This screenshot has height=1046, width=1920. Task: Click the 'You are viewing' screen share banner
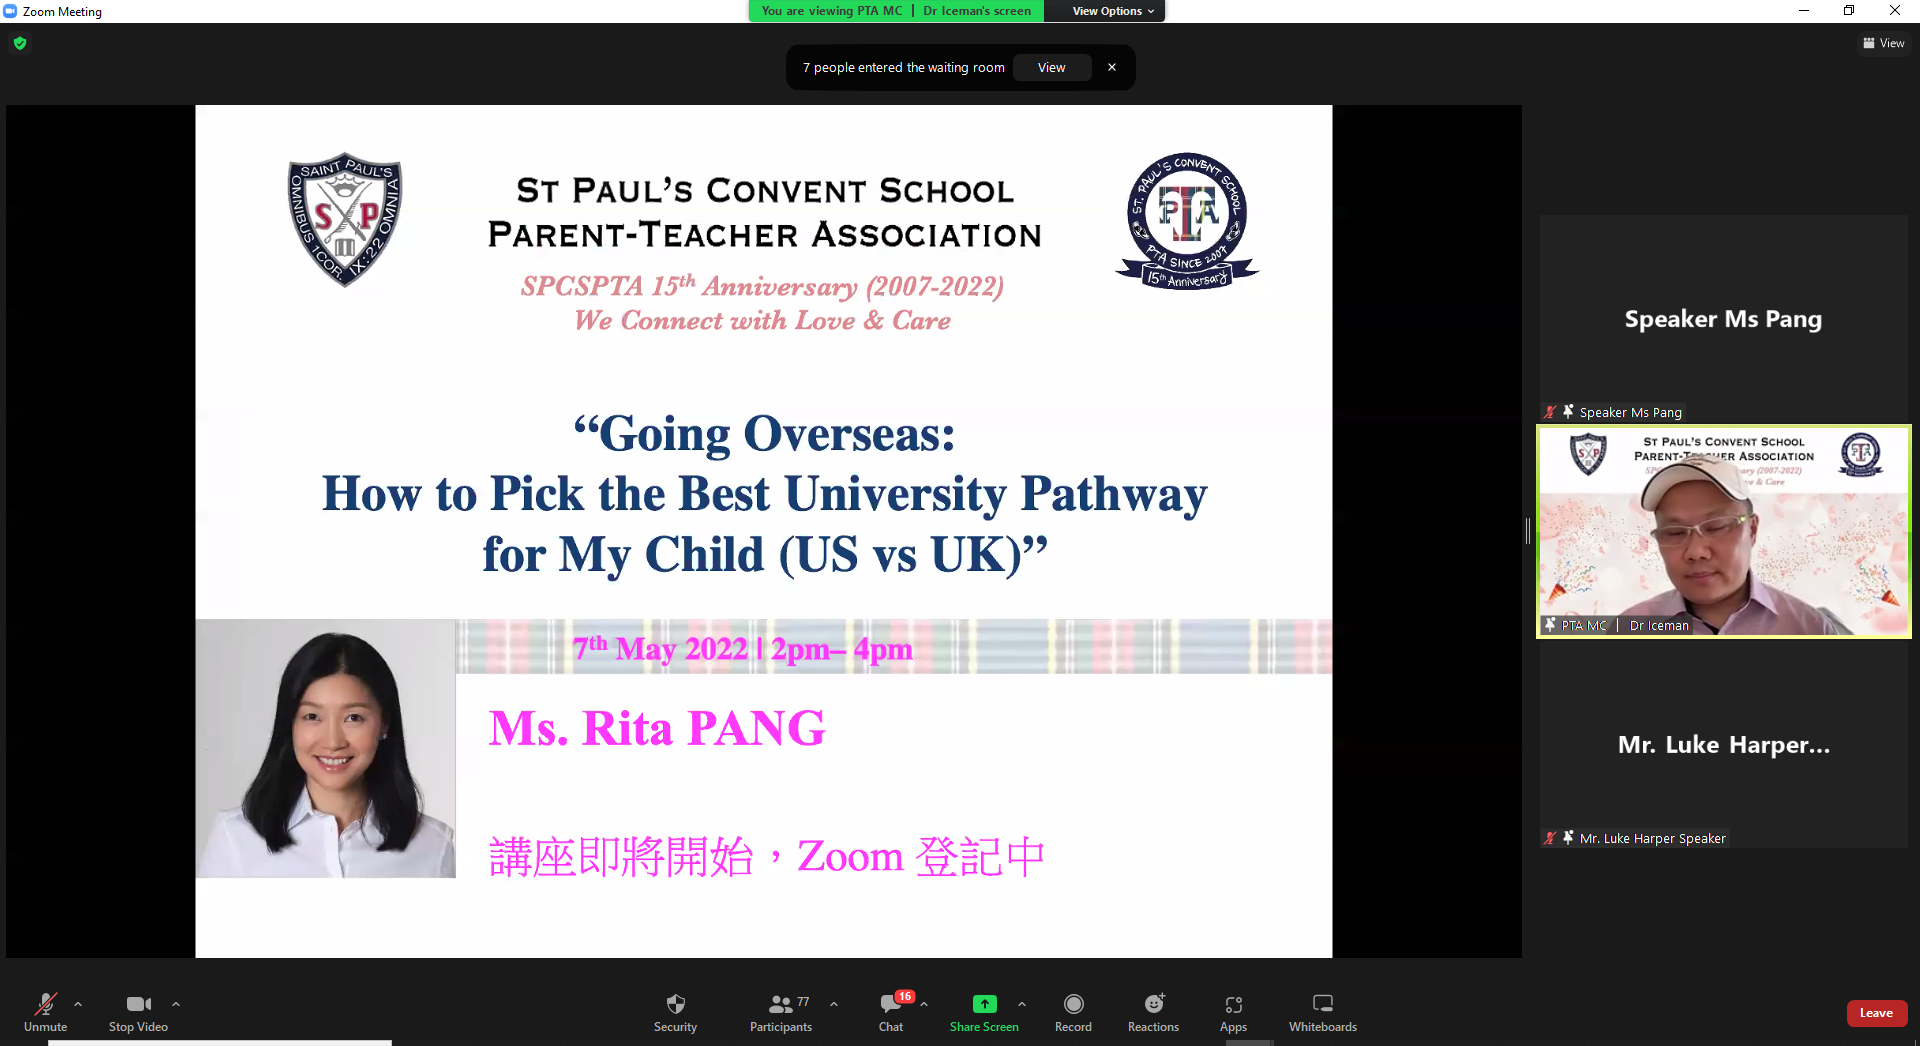896,11
